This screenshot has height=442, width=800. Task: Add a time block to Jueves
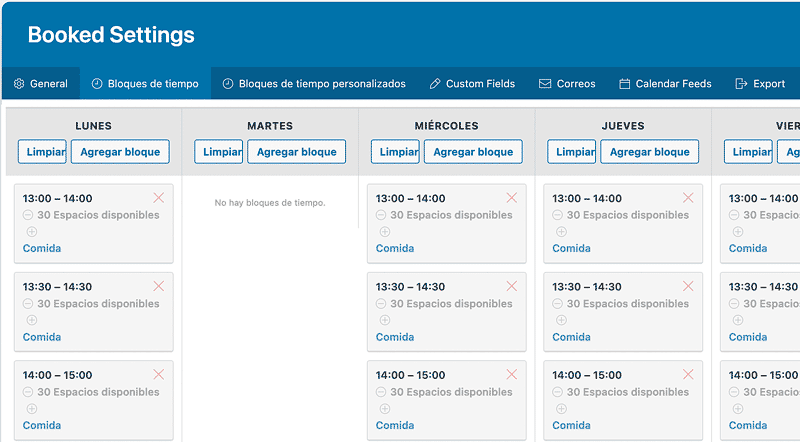click(x=649, y=152)
